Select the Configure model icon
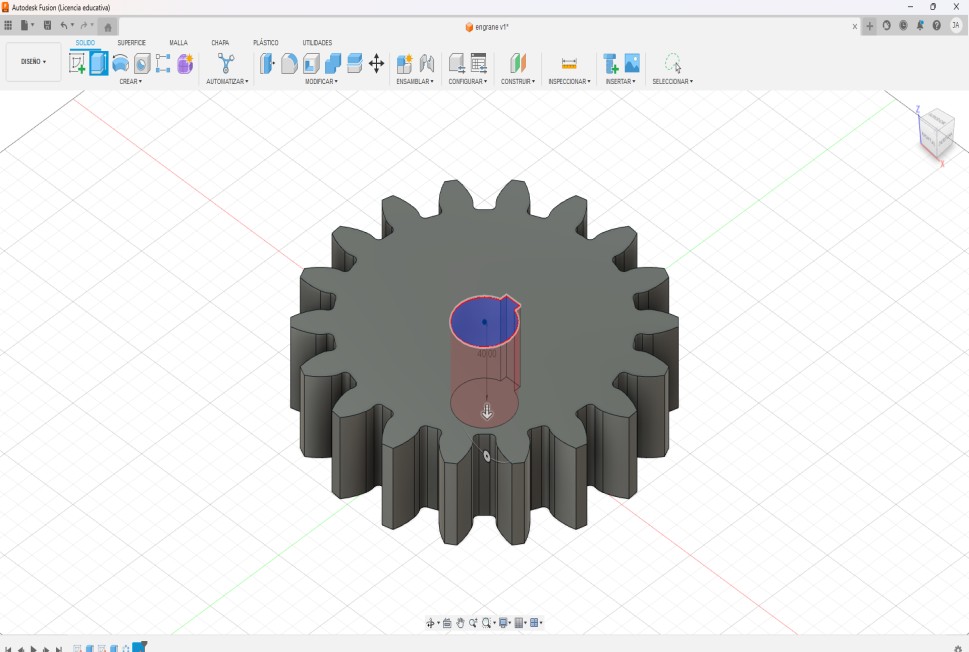The height and width of the screenshot is (652, 969). (457, 63)
